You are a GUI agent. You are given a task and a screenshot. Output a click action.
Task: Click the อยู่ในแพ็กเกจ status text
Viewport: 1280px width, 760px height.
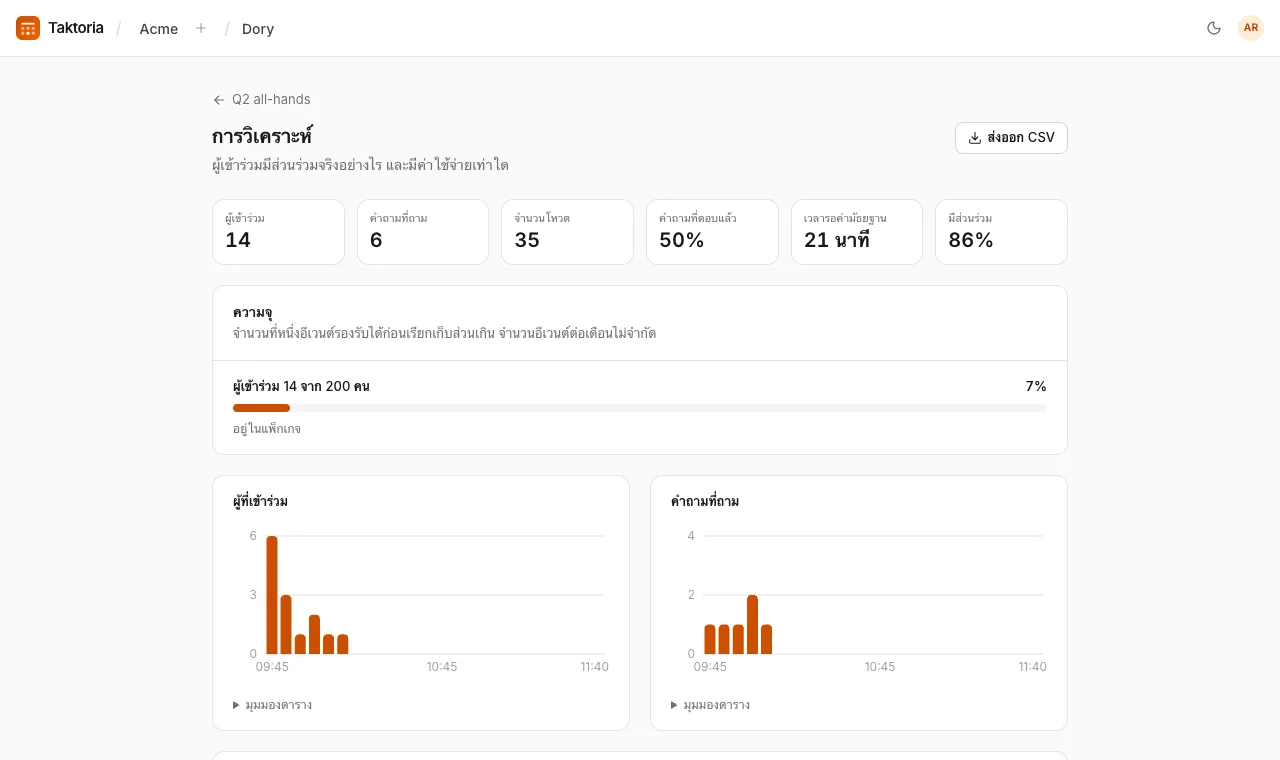pyautogui.click(x=267, y=429)
